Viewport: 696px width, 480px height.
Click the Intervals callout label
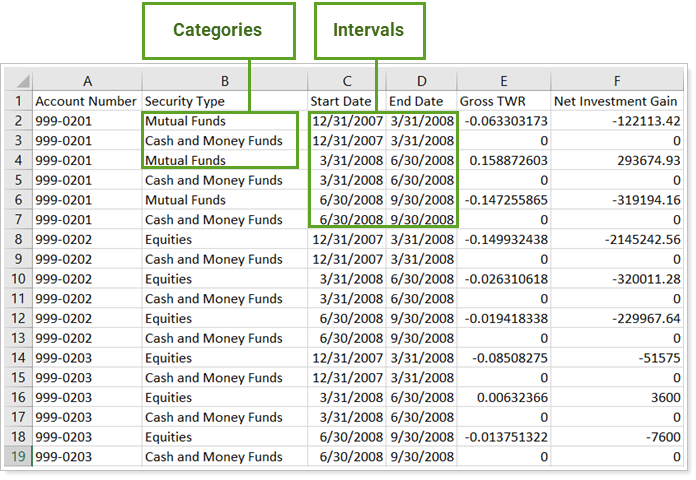click(370, 30)
